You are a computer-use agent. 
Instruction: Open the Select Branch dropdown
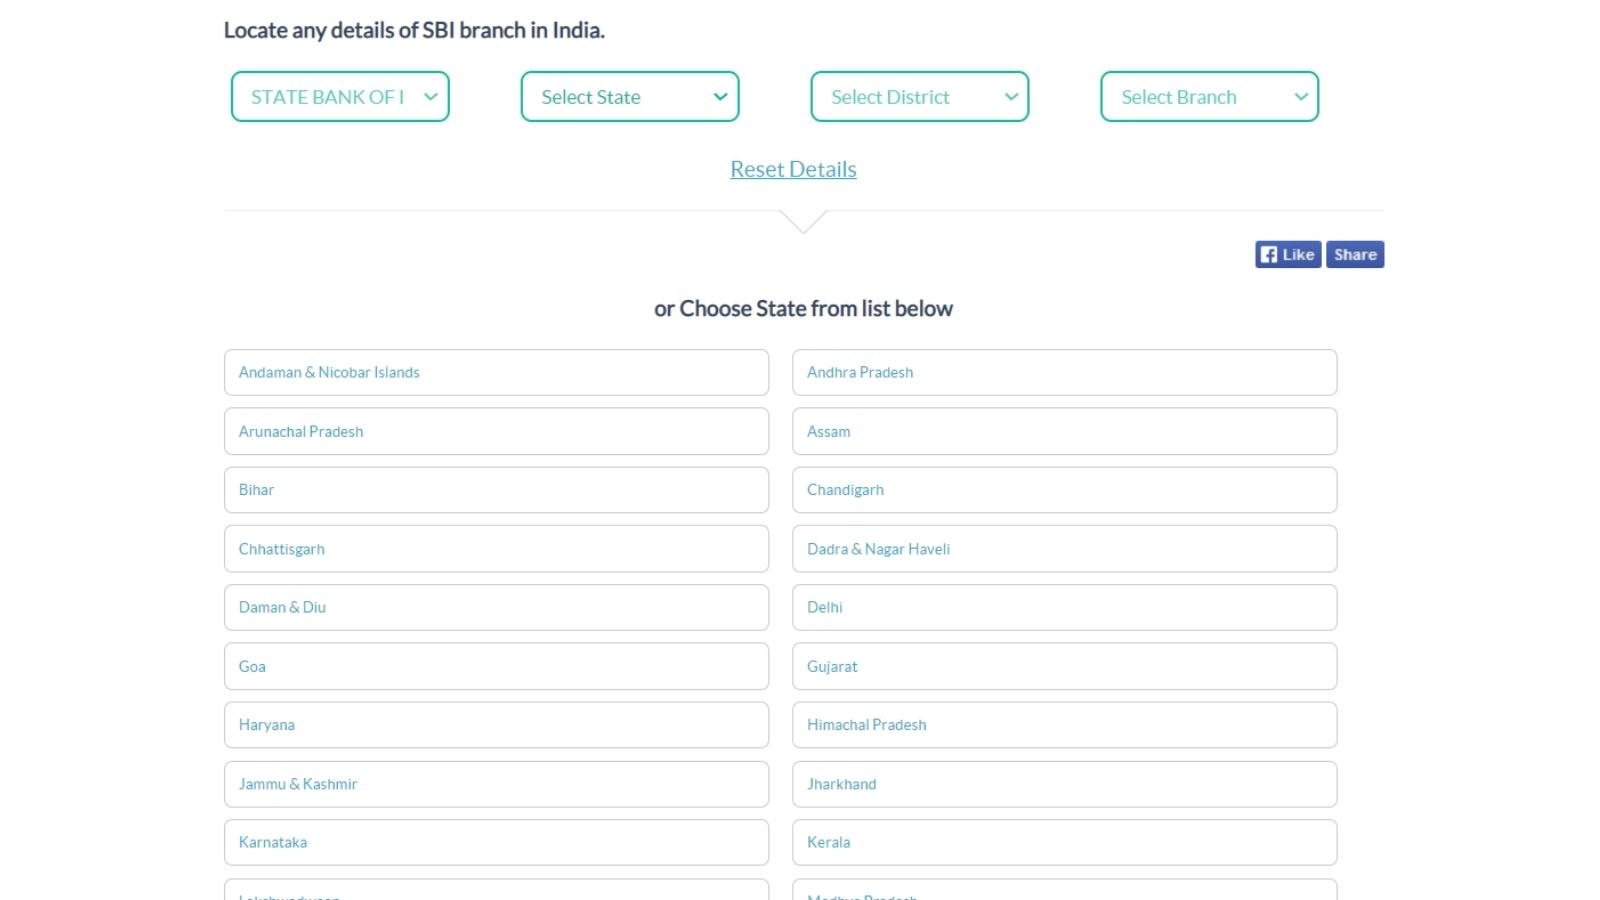pyautogui.click(x=1210, y=97)
